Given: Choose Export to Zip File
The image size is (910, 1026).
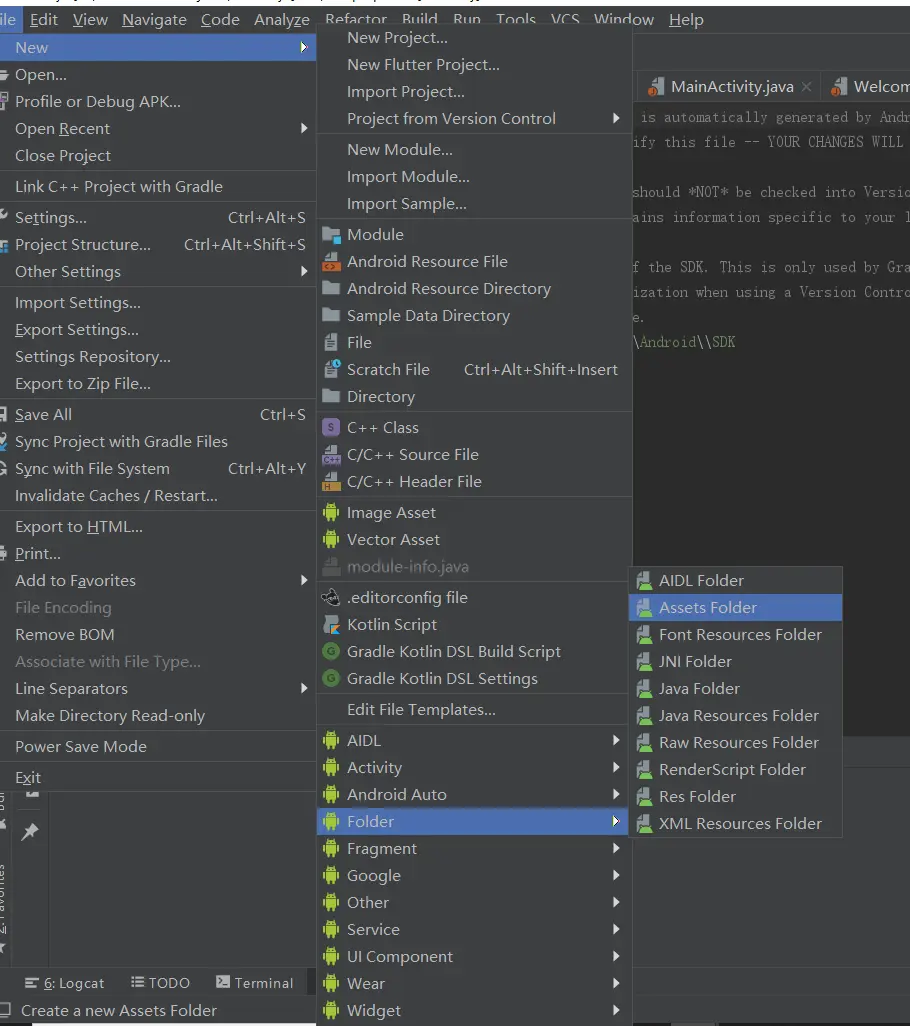Looking at the screenshot, I should [158, 384].
